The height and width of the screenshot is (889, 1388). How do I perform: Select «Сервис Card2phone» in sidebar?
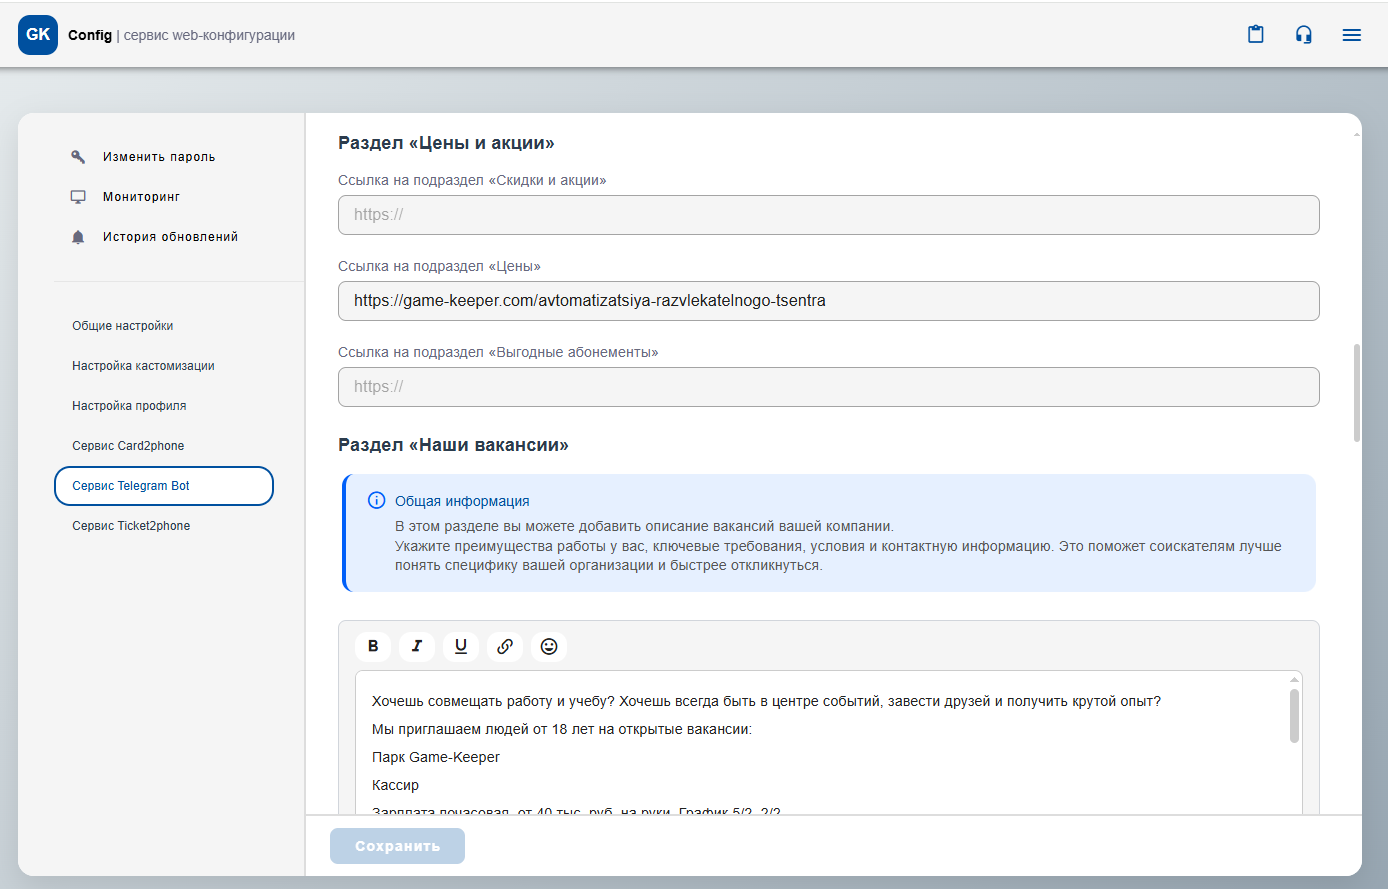(128, 446)
